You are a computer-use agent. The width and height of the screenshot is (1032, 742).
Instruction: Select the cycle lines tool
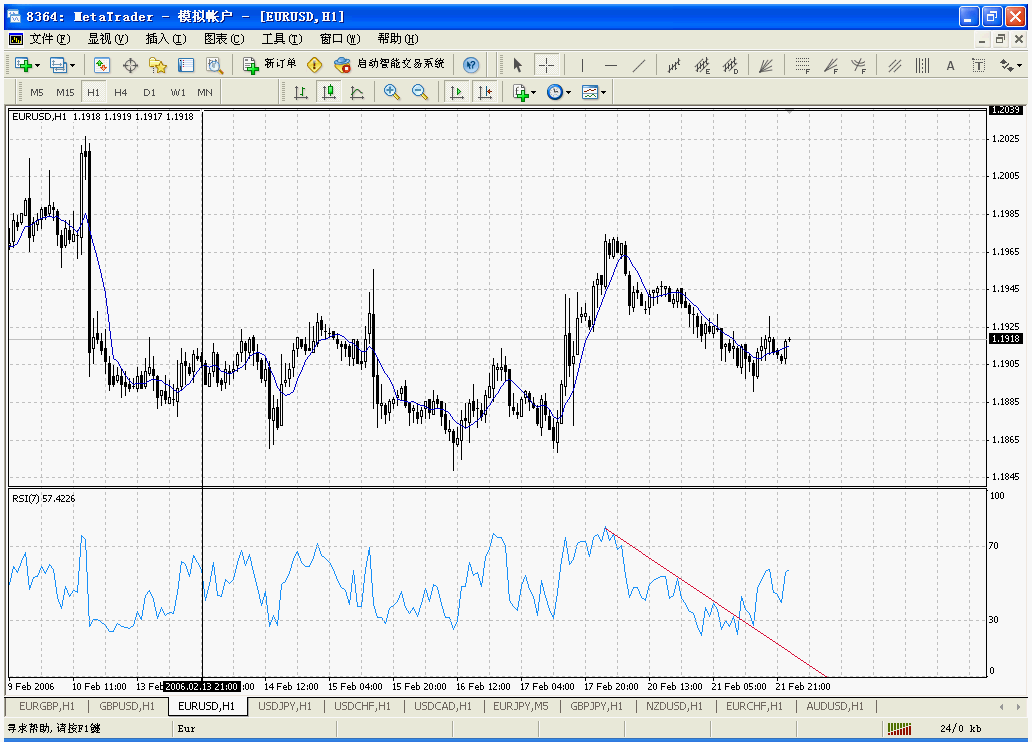(922, 65)
